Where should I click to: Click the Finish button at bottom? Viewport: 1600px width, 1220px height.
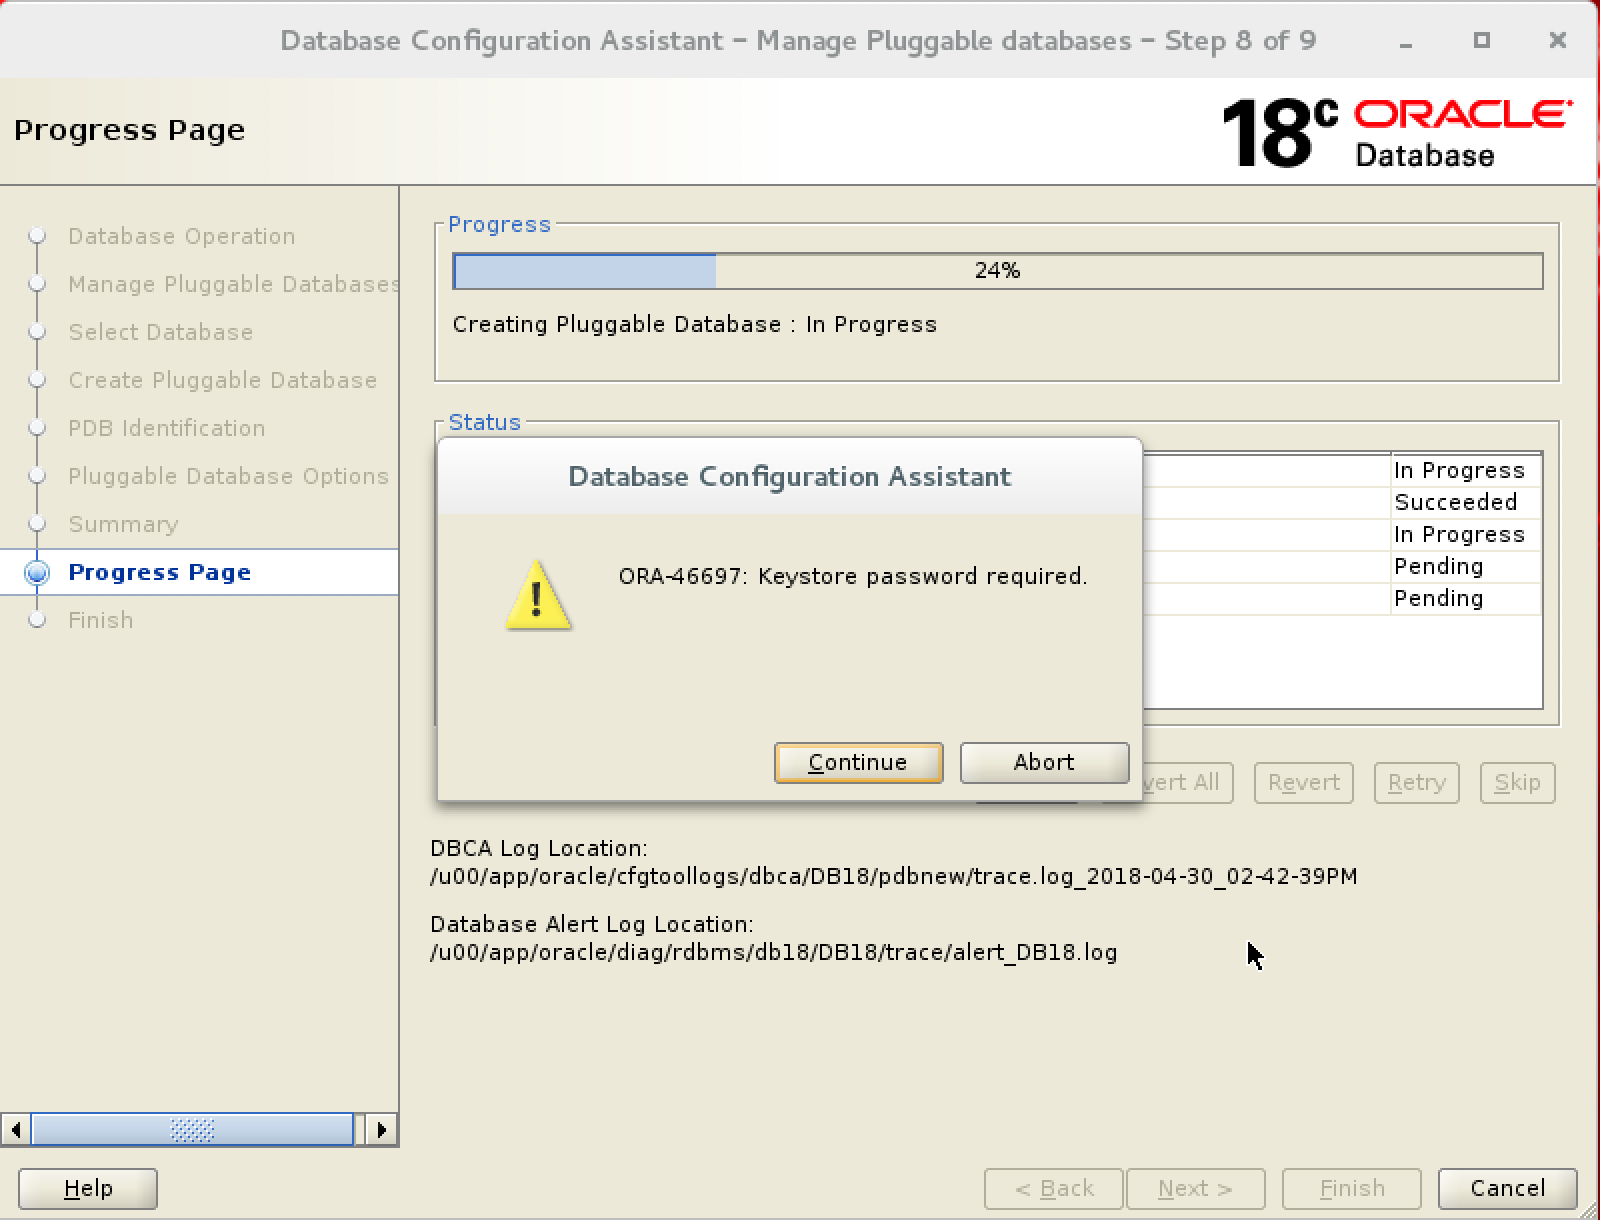point(1352,1188)
